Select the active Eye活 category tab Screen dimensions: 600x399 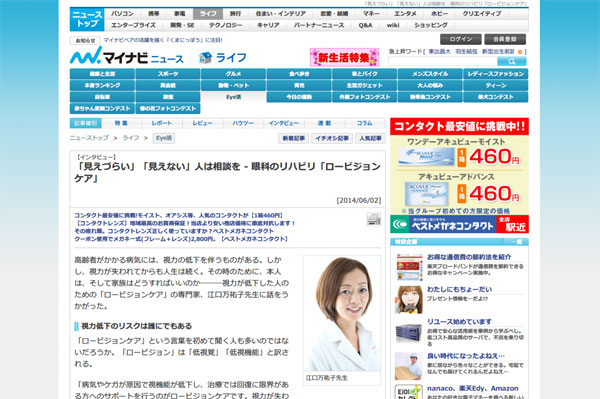233,97
